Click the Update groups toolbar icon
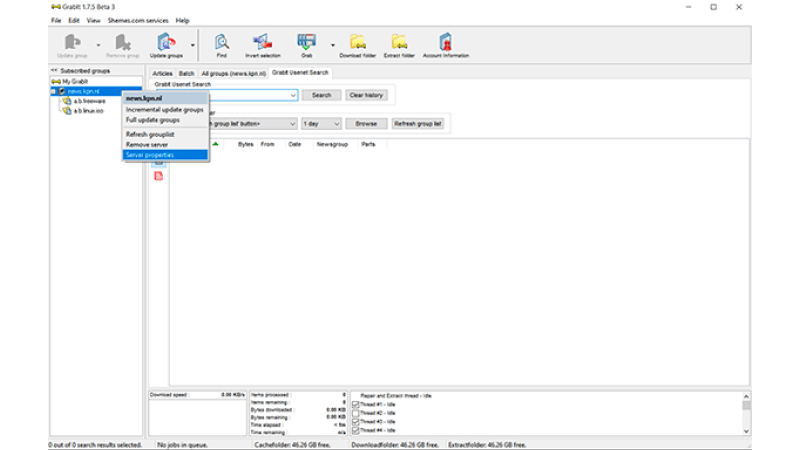 (166, 45)
